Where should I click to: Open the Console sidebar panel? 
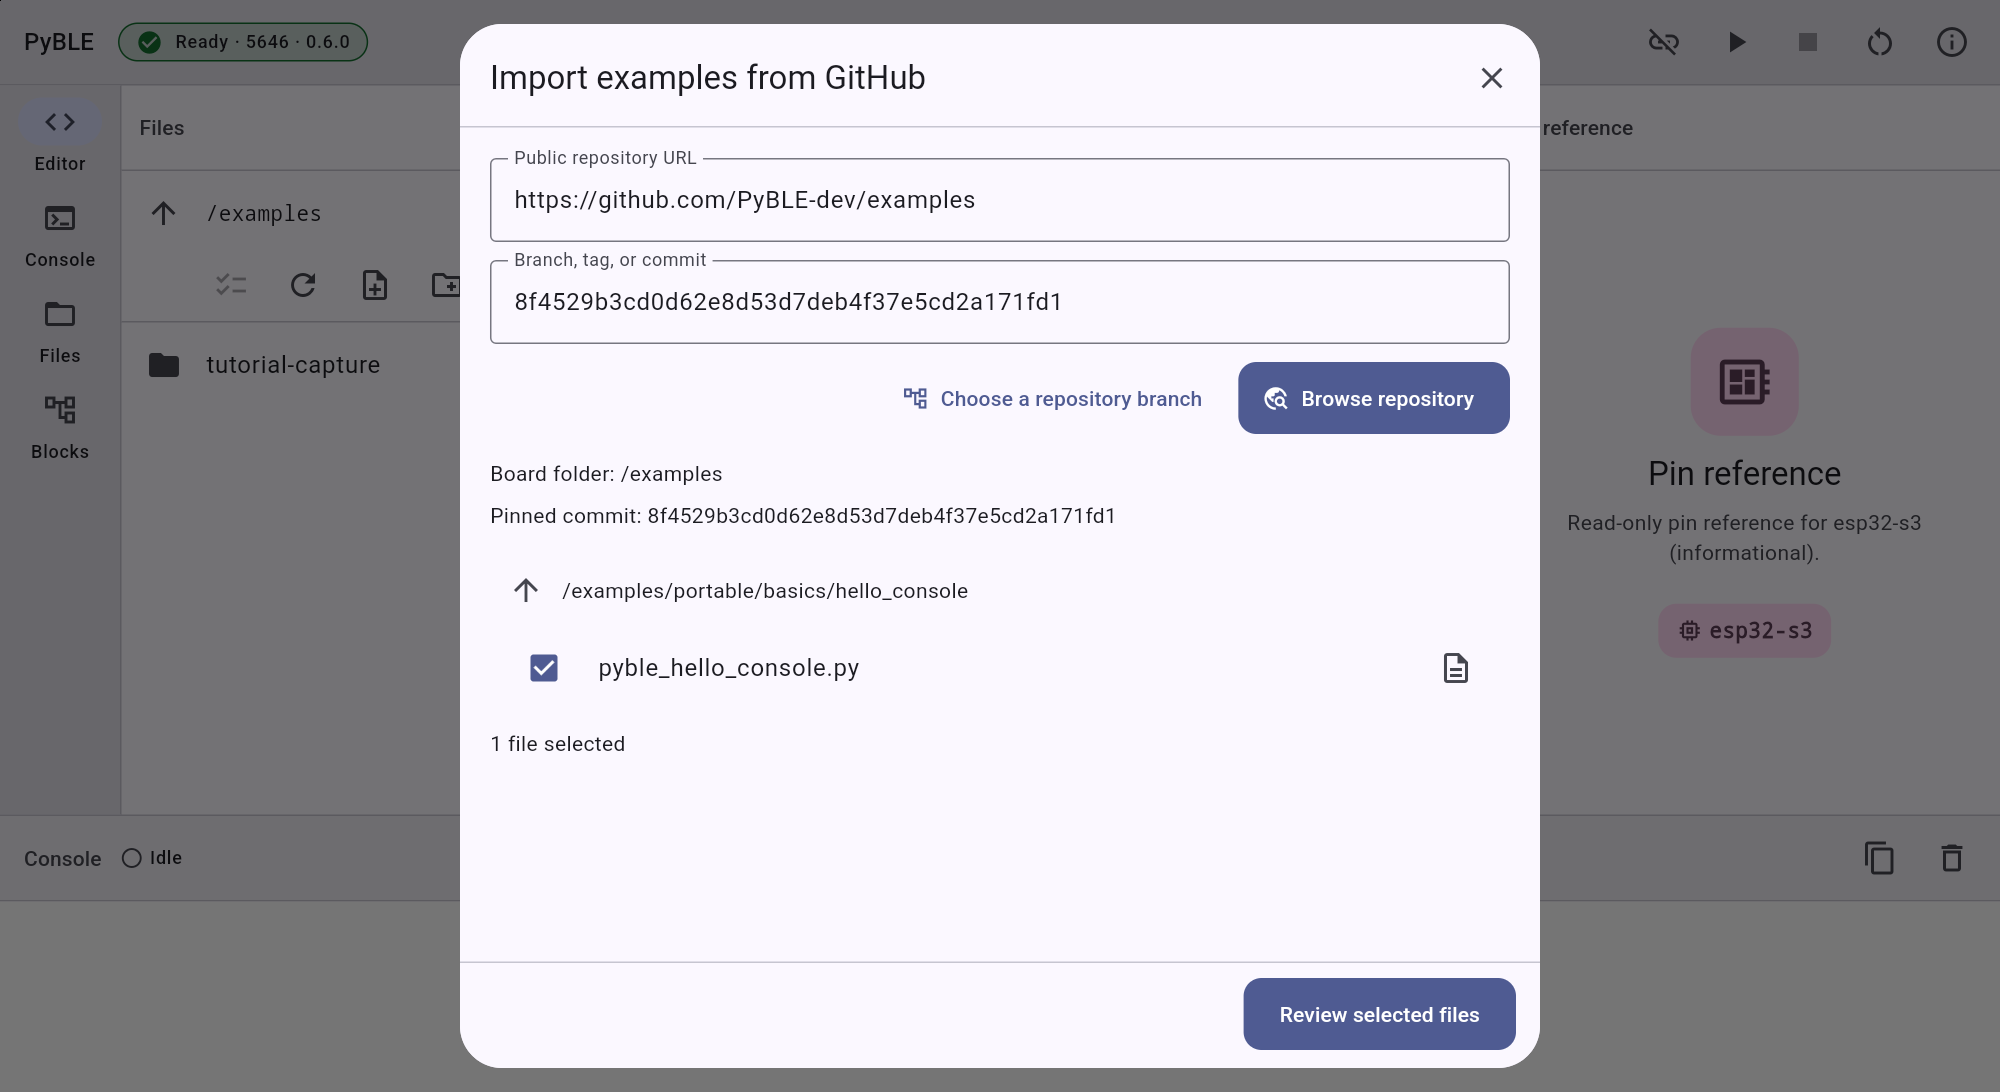coord(60,236)
